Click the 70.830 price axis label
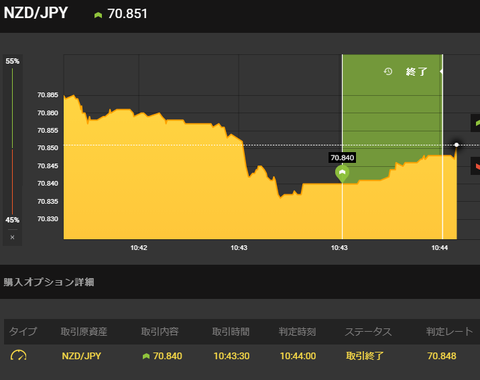The width and height of the screenshot is (480, 380). (x=48, y=219)
